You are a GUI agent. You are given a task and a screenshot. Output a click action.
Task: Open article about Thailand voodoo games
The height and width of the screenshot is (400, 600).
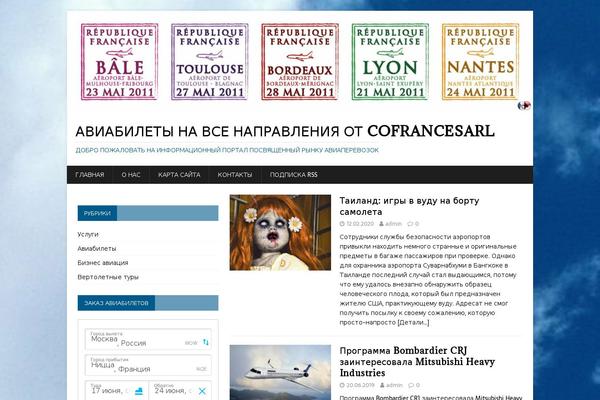point(409,206)
